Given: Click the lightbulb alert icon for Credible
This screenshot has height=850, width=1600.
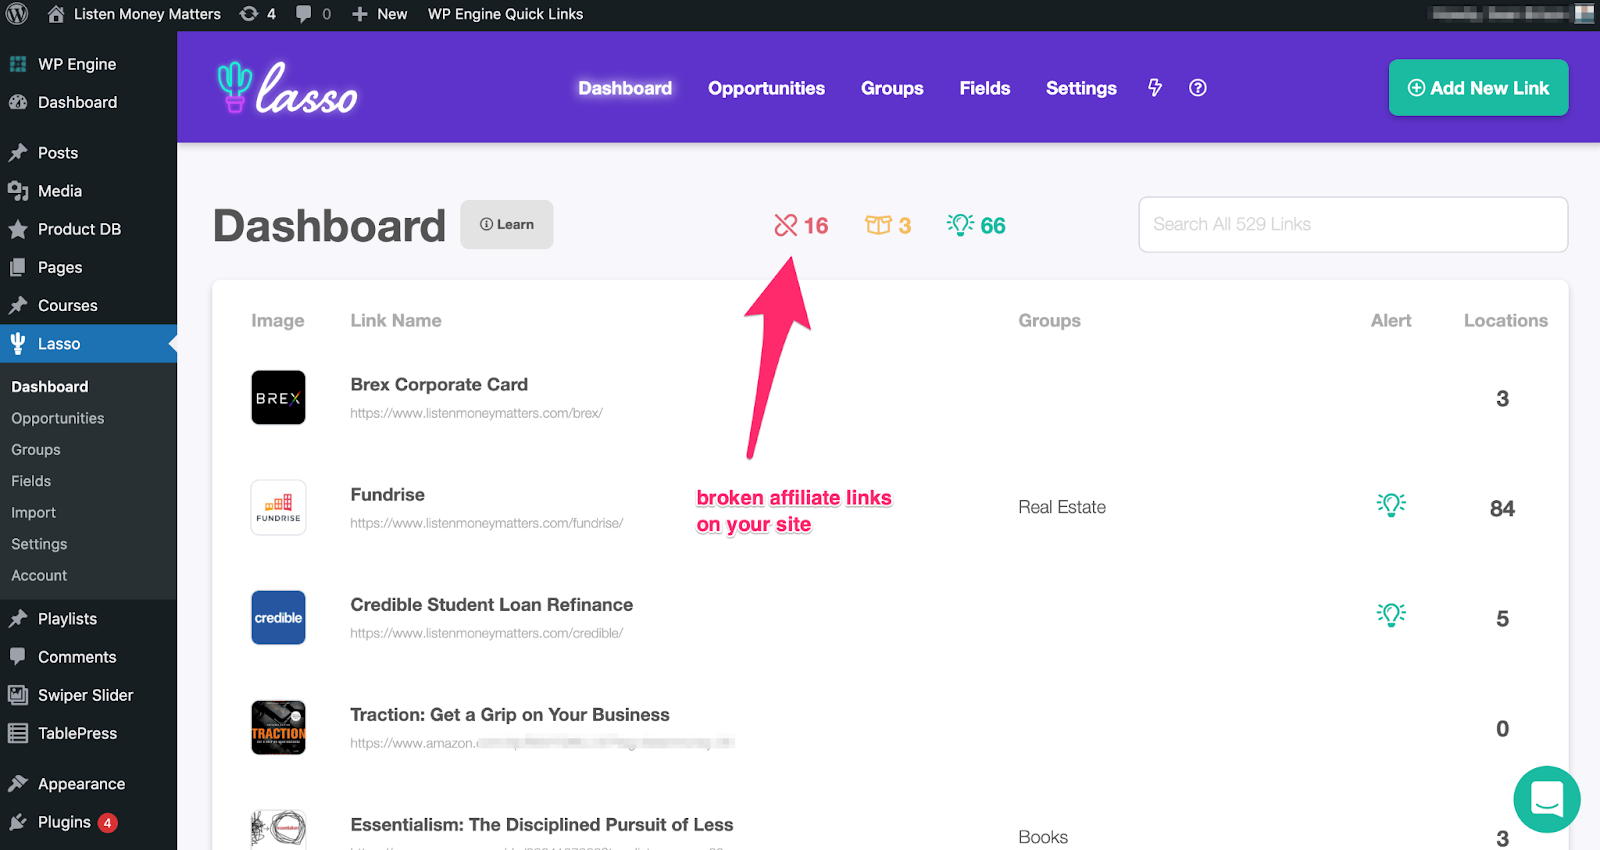Looking at the screenshot, I should pos(1391,614).
